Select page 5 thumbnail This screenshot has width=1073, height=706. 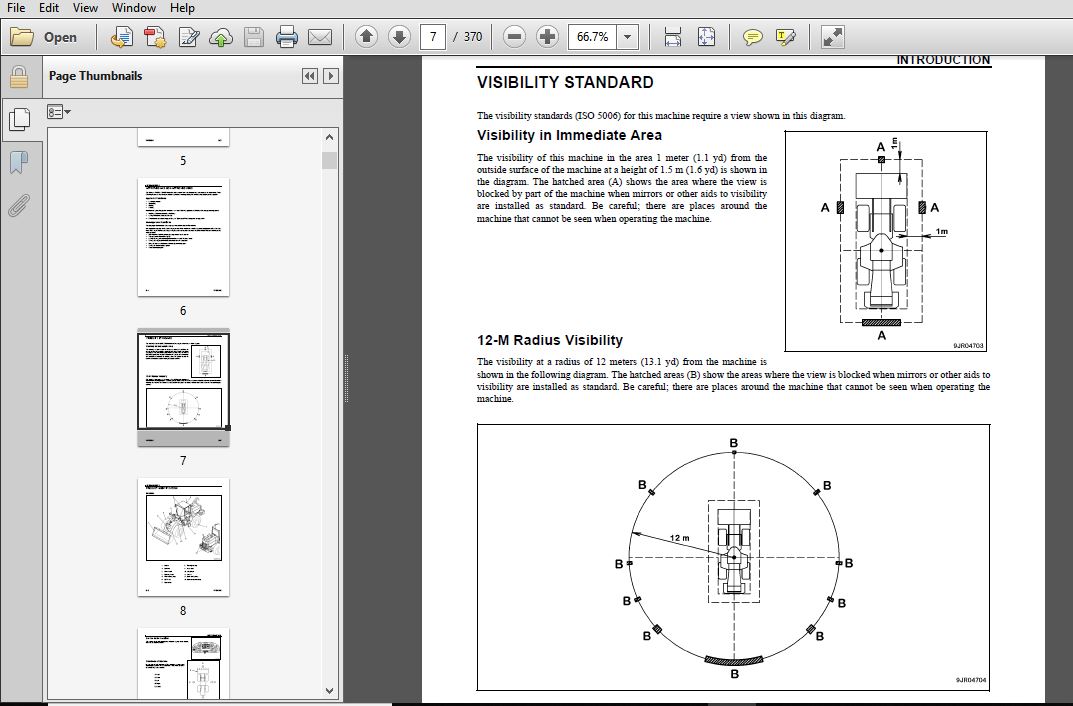tap(183, 137)
